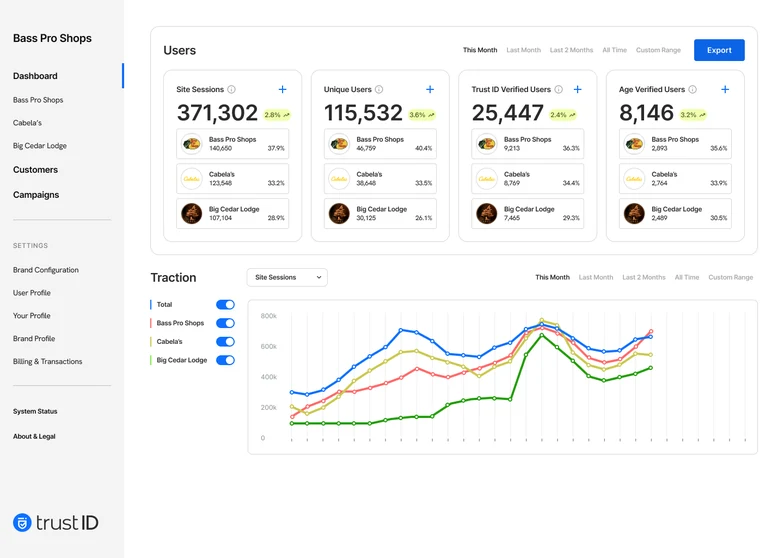Image resolution: width=784 pixels, height=558 pixels.
Task: Select All Time in Traction filter
Action: tap(687, 277)
